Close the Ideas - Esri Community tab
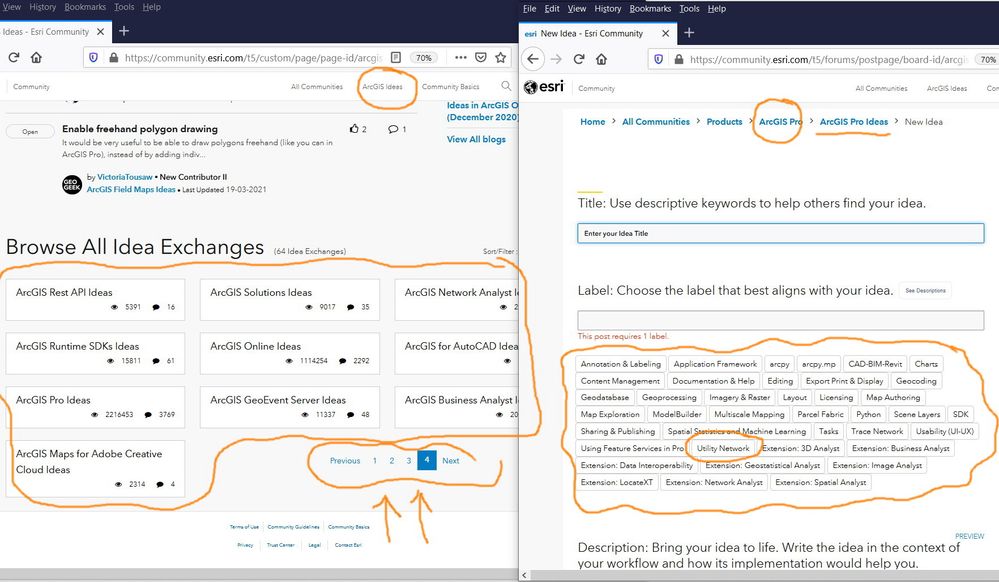This screenshot has width=999, height=582. pyautogui.click(x=100, y=31)
